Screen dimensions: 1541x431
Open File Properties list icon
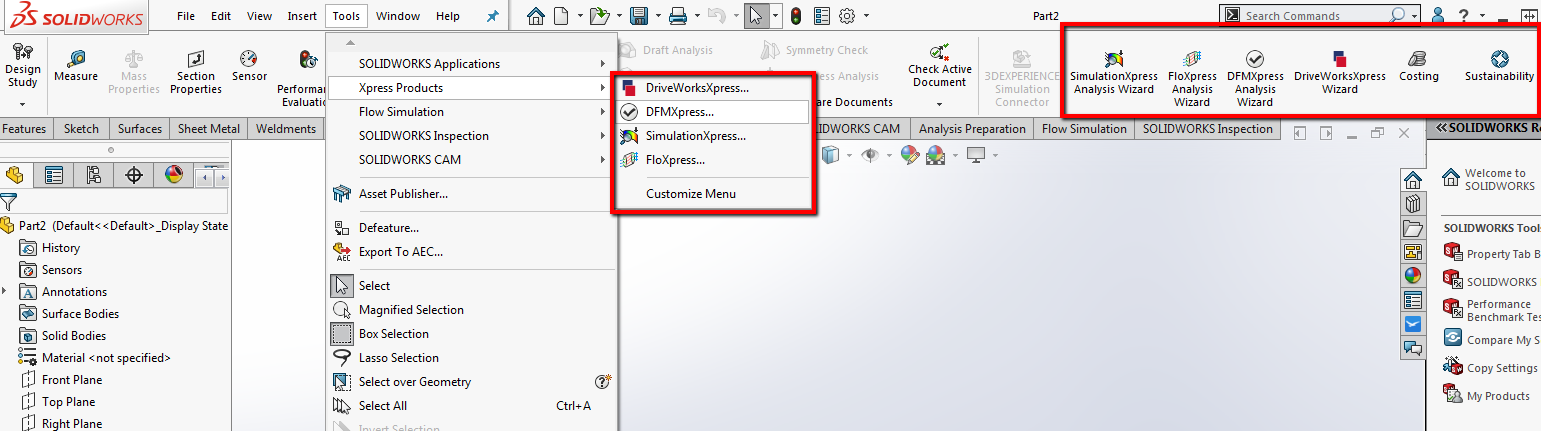click(822, 16)
